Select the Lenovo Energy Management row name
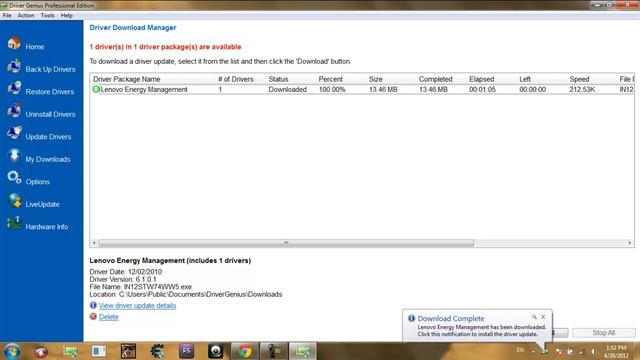The width and height of the screenshot is (640, 360). tap(144, 89)
